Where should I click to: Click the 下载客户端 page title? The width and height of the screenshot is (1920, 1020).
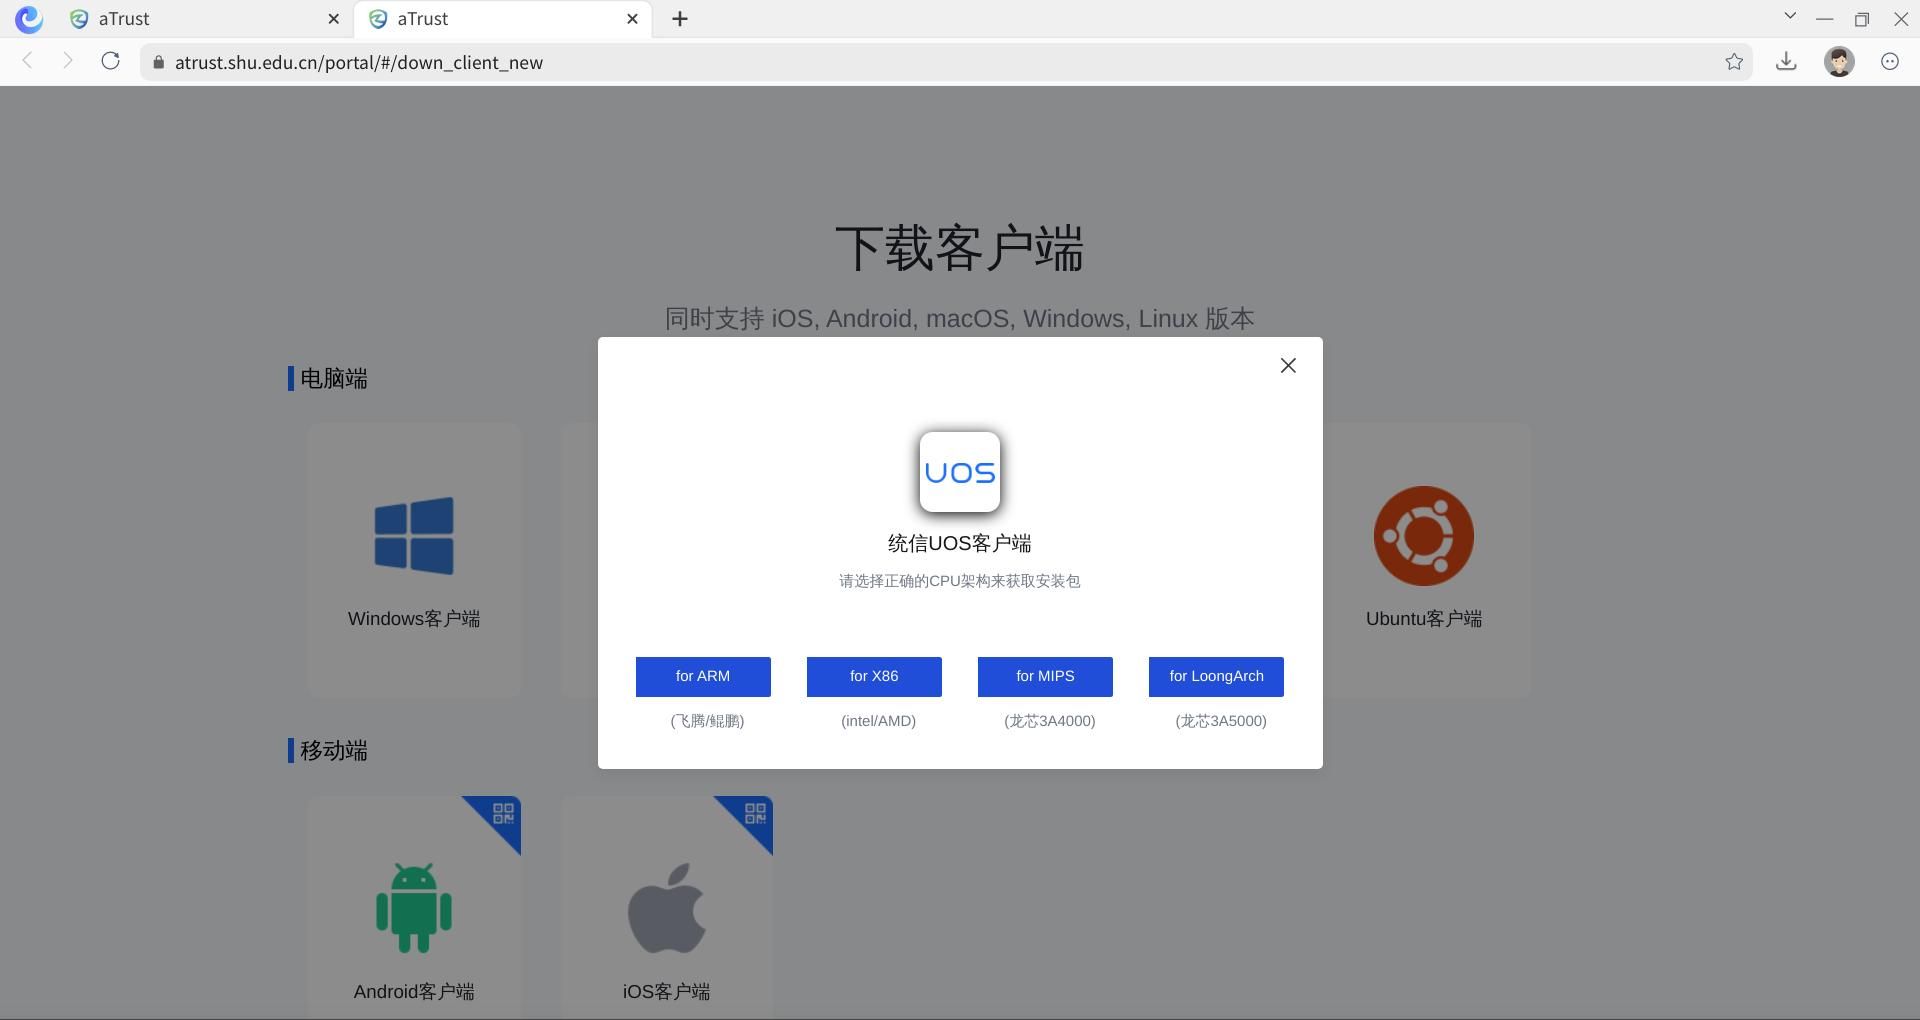pyautogui.click(x=960, y=248)
